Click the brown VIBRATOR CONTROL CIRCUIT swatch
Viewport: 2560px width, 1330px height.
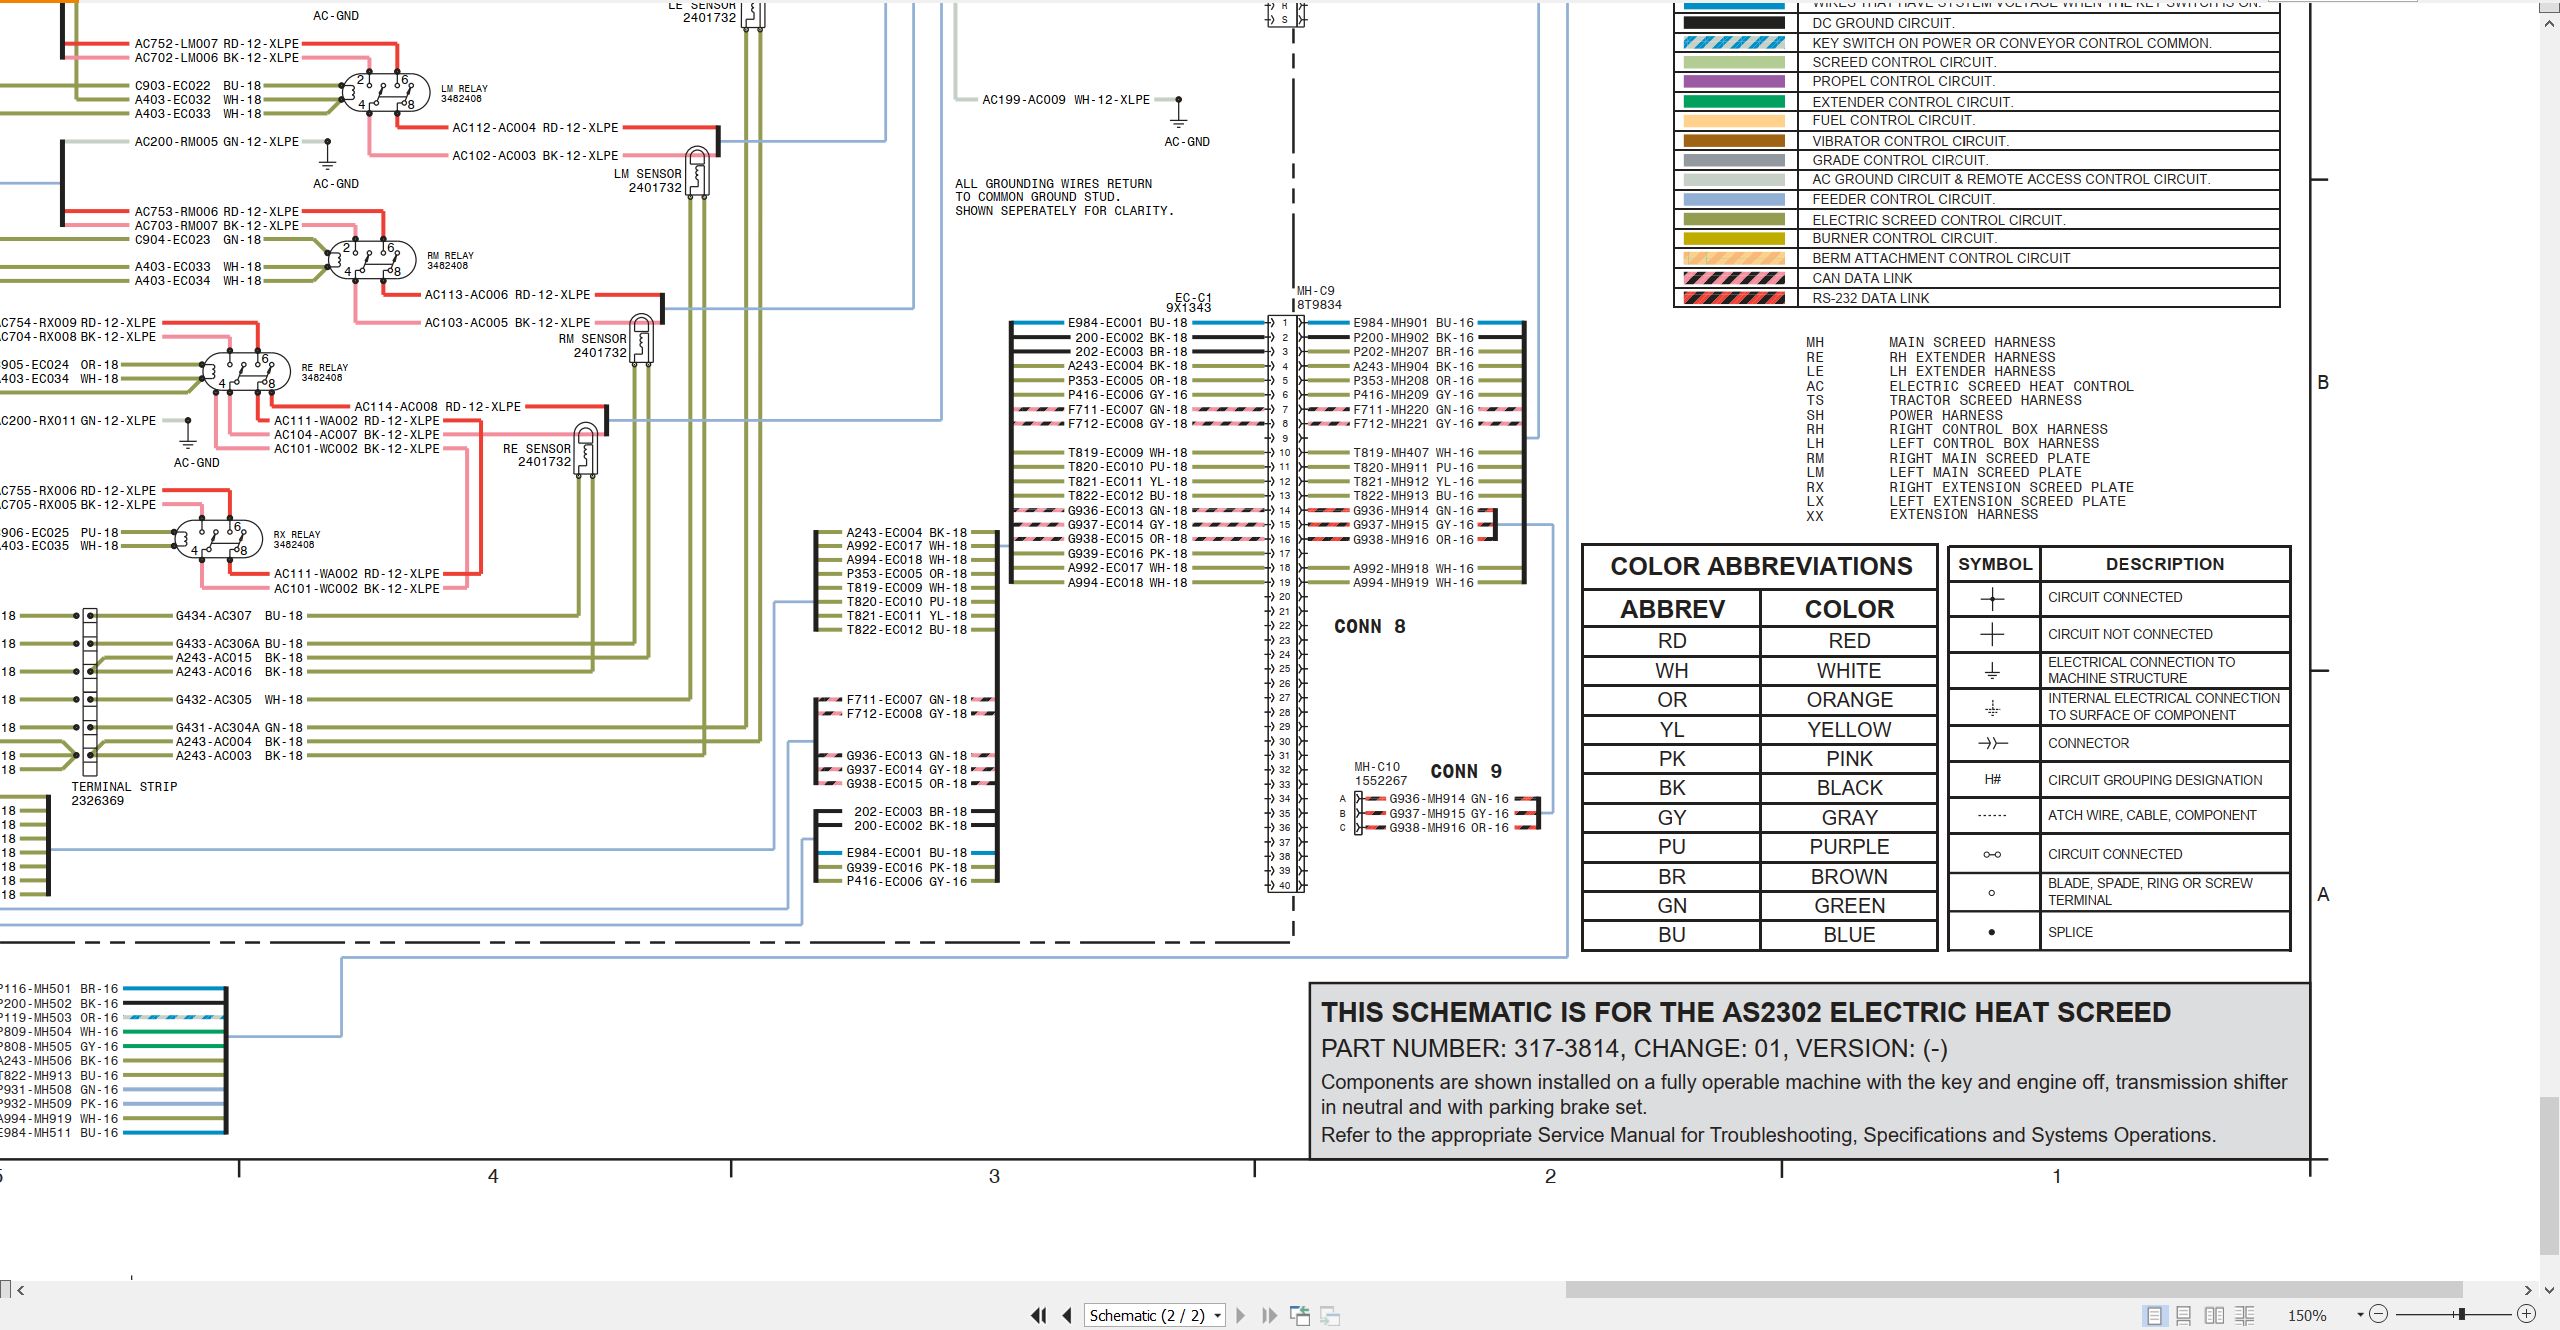[x=1733, y=141]
